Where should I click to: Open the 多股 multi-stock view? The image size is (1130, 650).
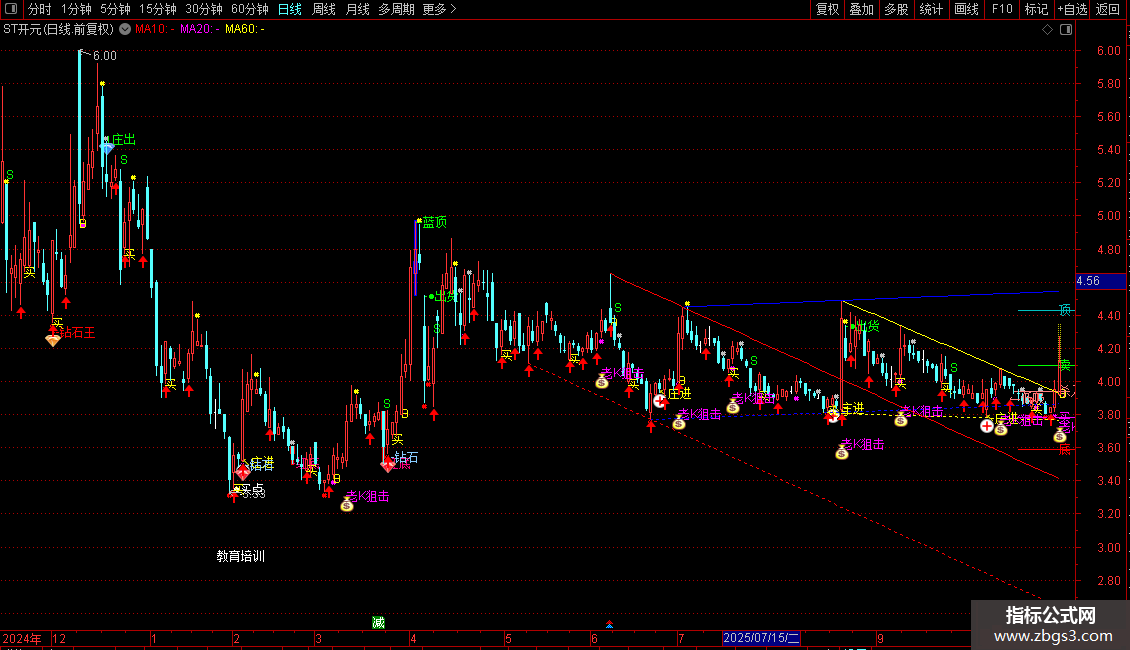click(x=896, y=9)
